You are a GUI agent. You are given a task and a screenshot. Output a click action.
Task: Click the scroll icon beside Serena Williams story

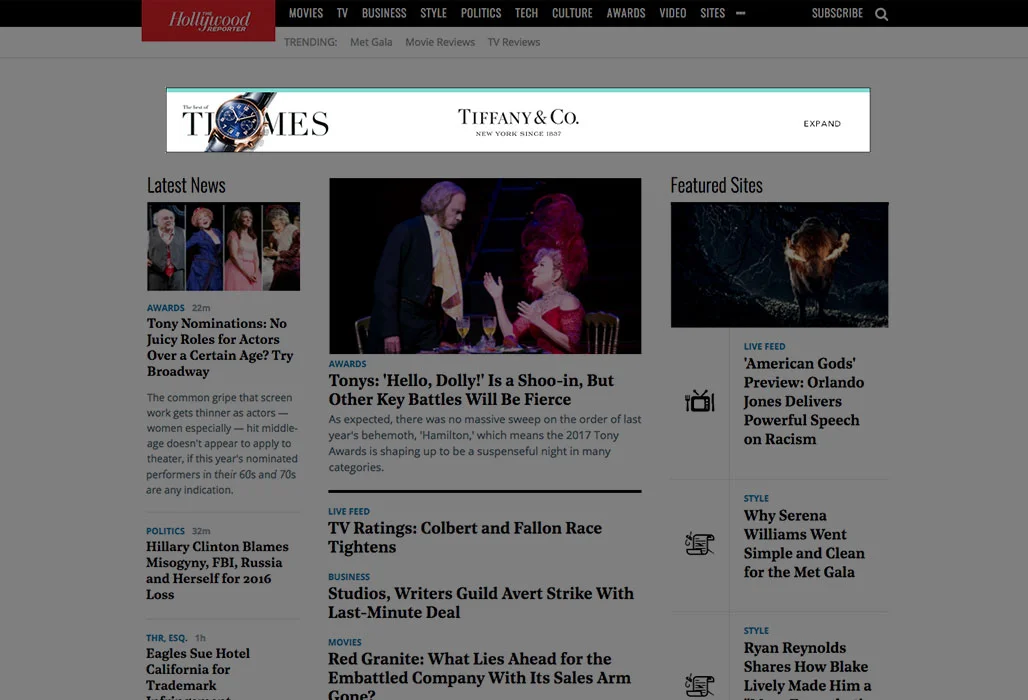point(700,543)
